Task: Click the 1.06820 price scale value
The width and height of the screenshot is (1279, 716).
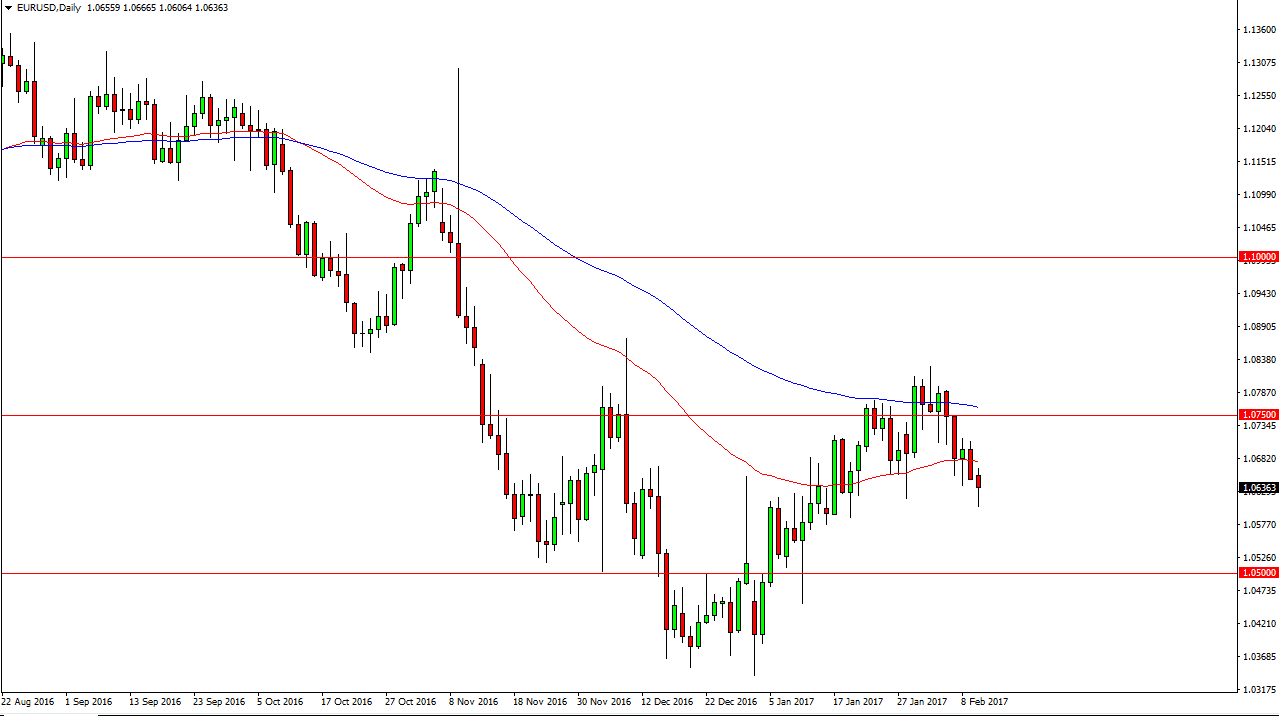Action: [x=1258, y=459]
